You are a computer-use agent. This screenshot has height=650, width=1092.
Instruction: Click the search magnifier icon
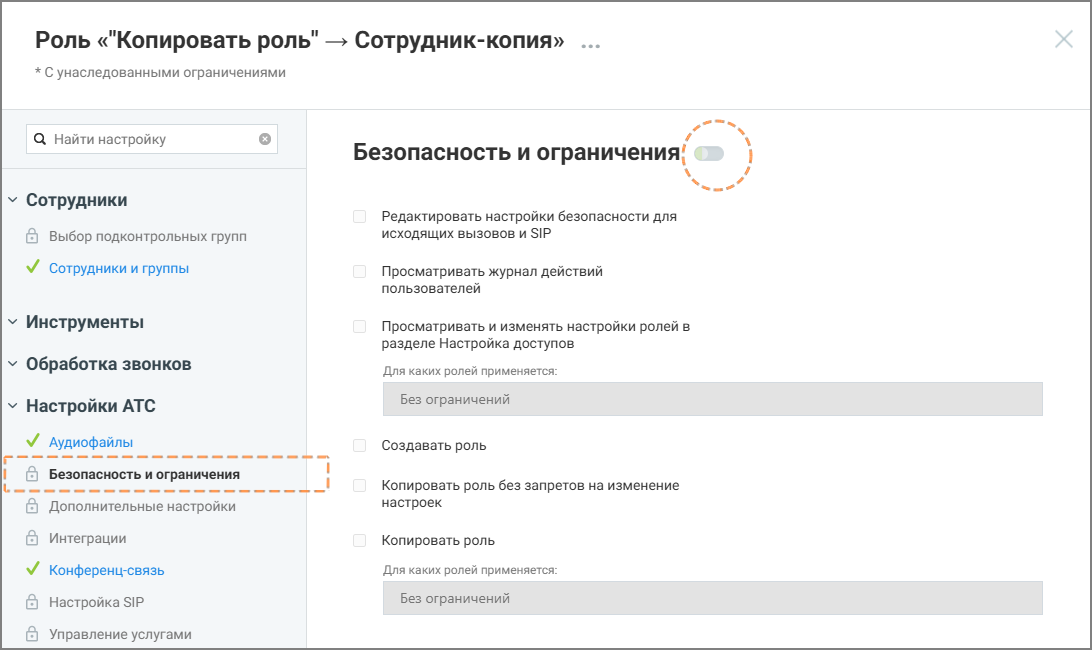40,139
